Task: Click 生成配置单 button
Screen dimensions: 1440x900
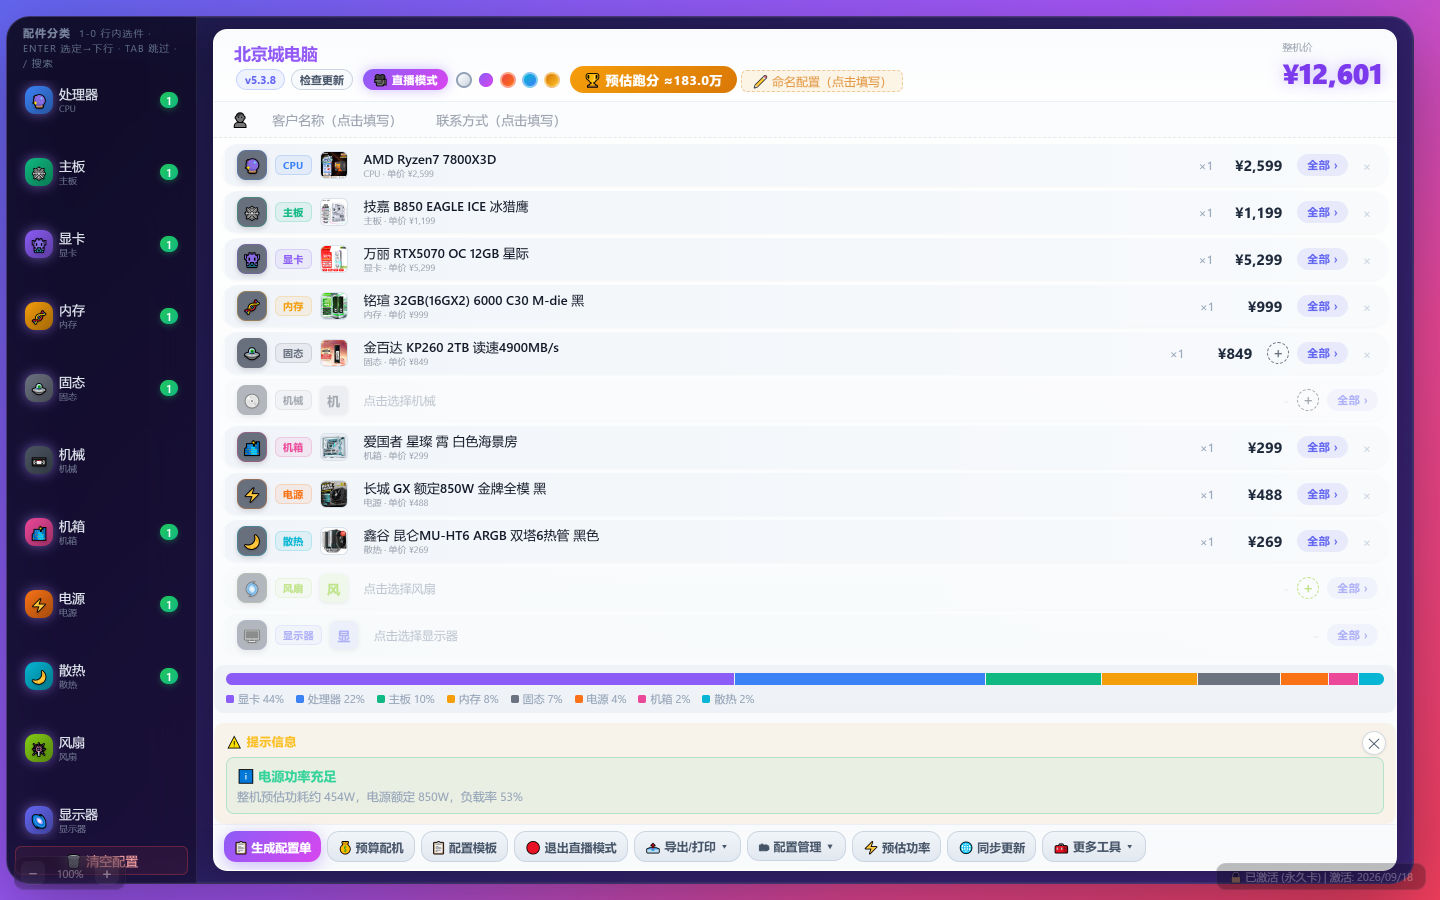Action: pos(273,847)
